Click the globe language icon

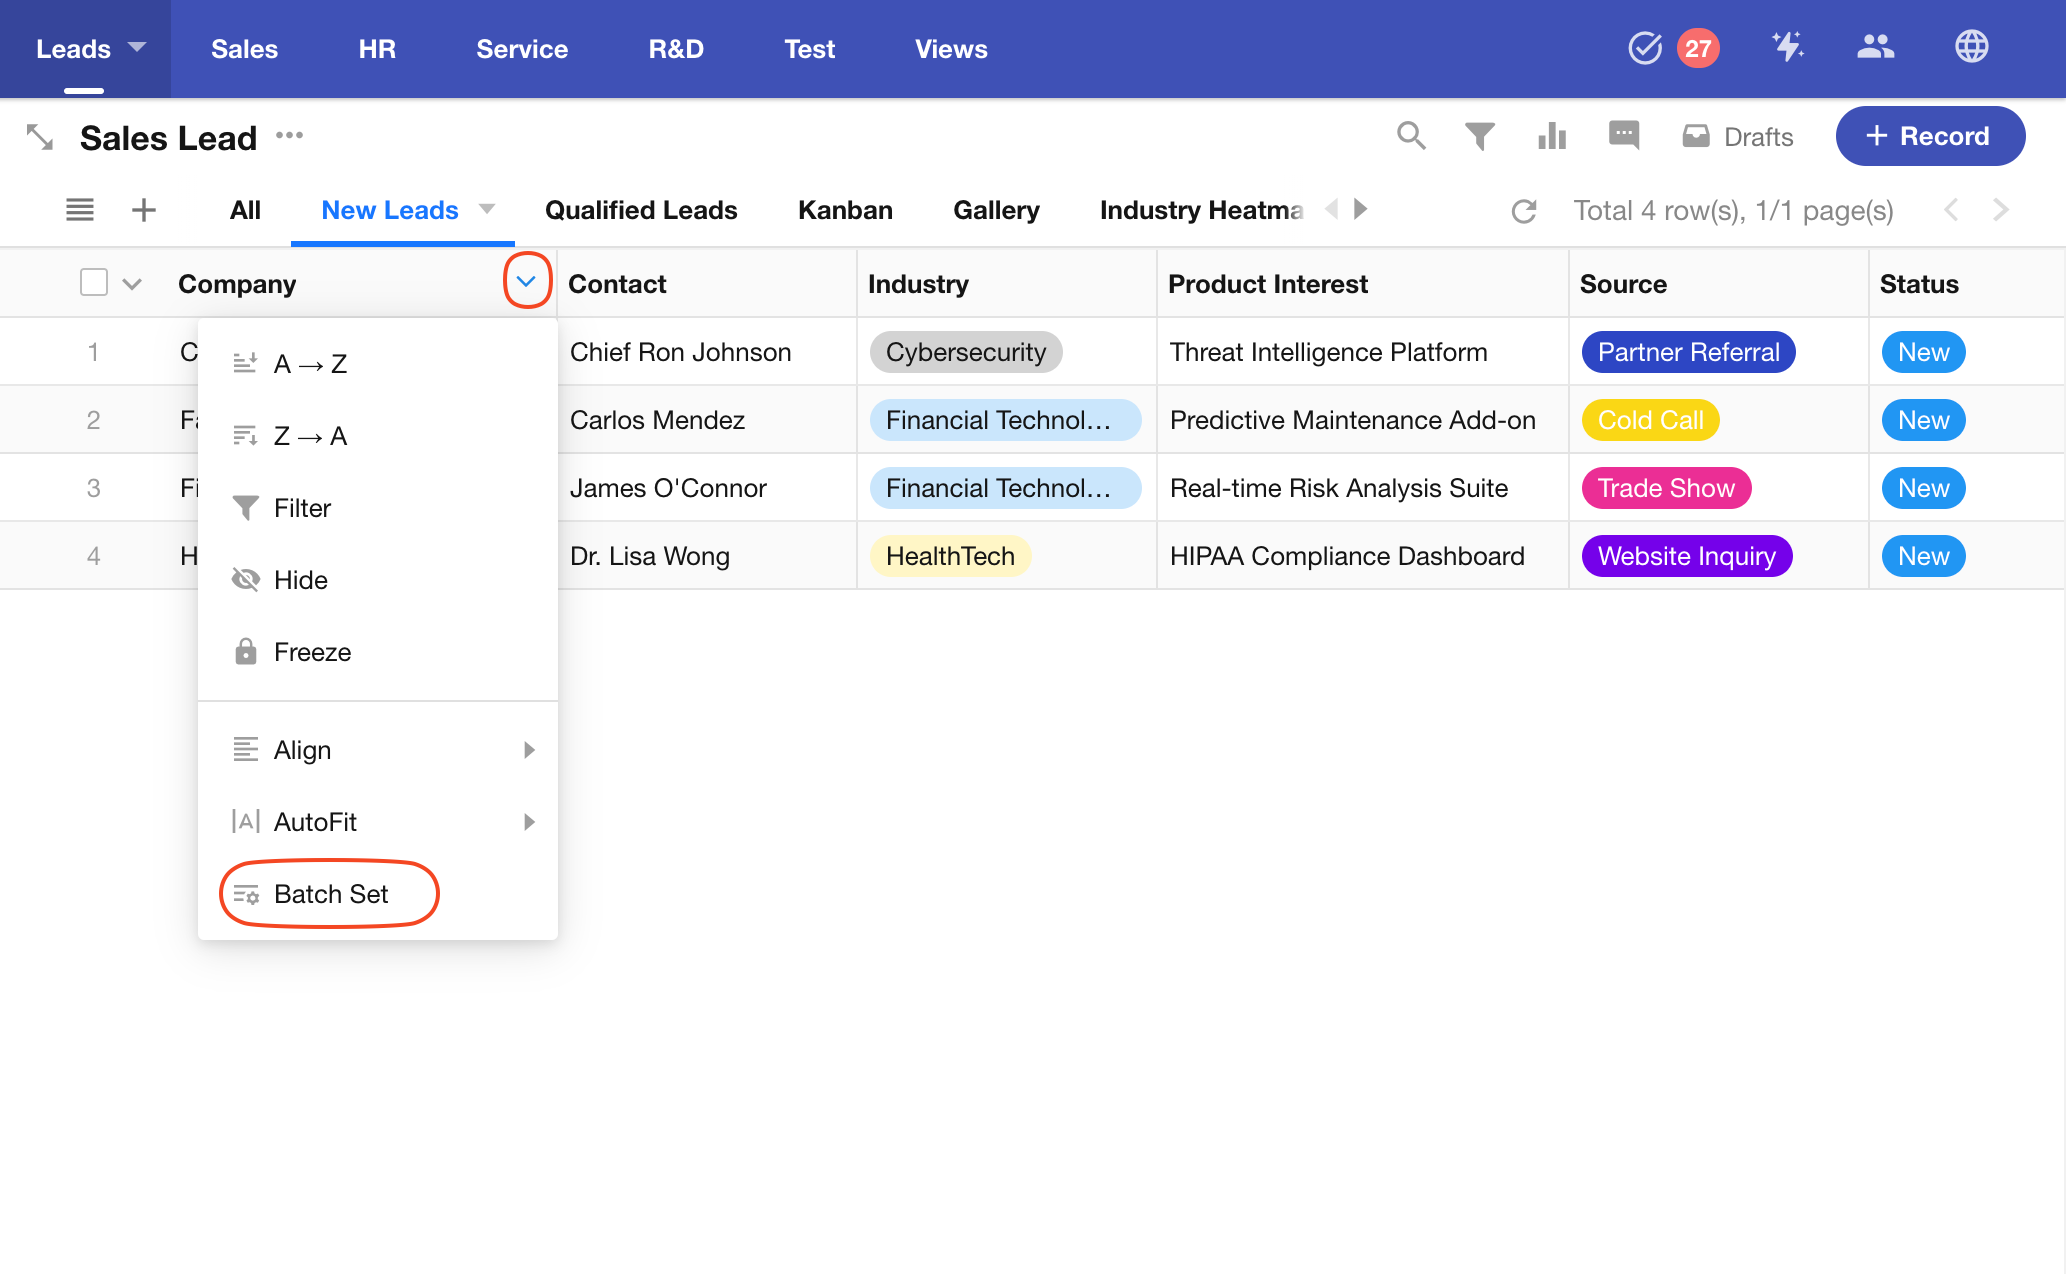(x=1971, y=47)
